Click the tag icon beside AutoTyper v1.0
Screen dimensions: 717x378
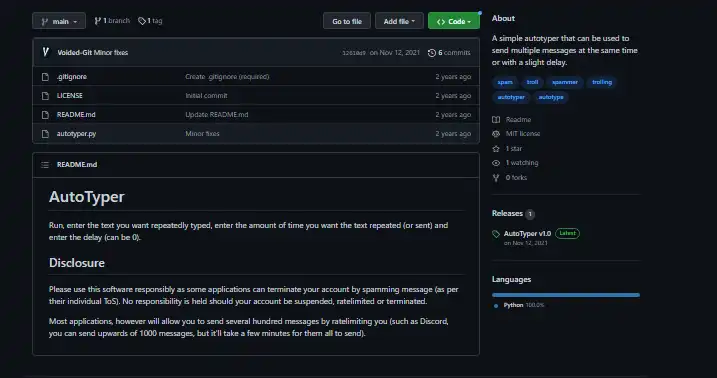tap(496, 234)
